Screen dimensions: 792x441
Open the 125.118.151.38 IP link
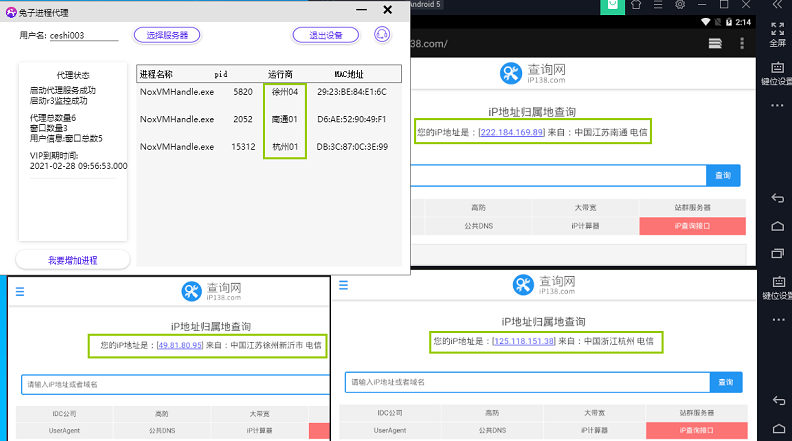pyautogui.click(x=524, y=341)
